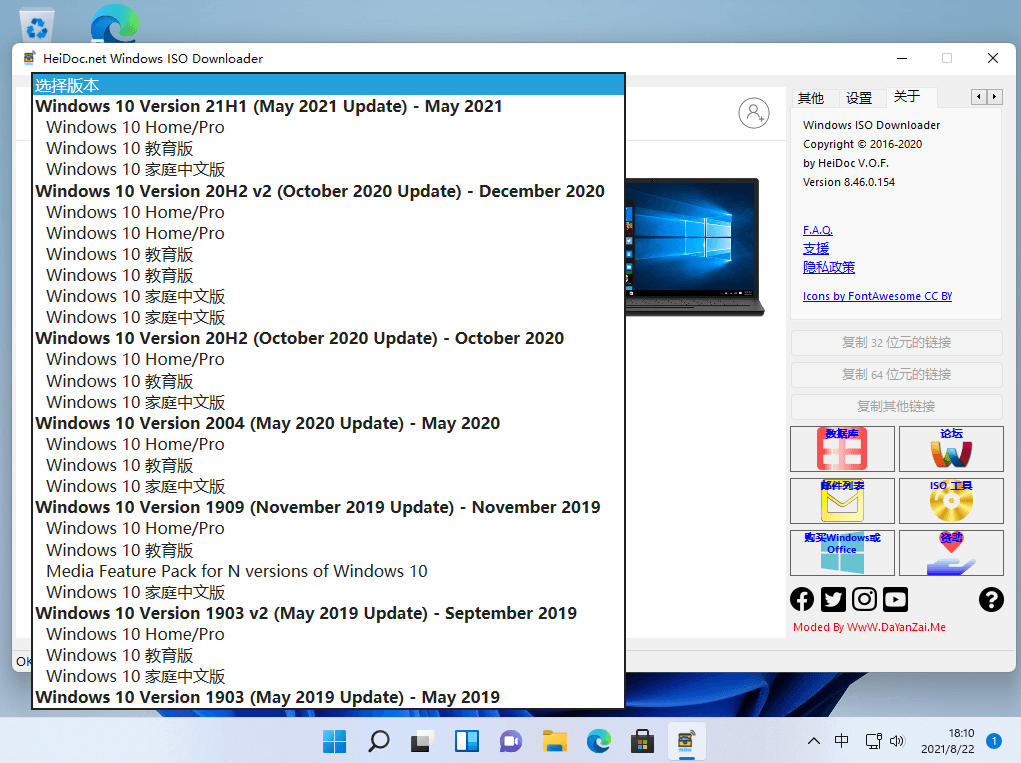Click the tab scroll right arrow

tap(994, 97)
